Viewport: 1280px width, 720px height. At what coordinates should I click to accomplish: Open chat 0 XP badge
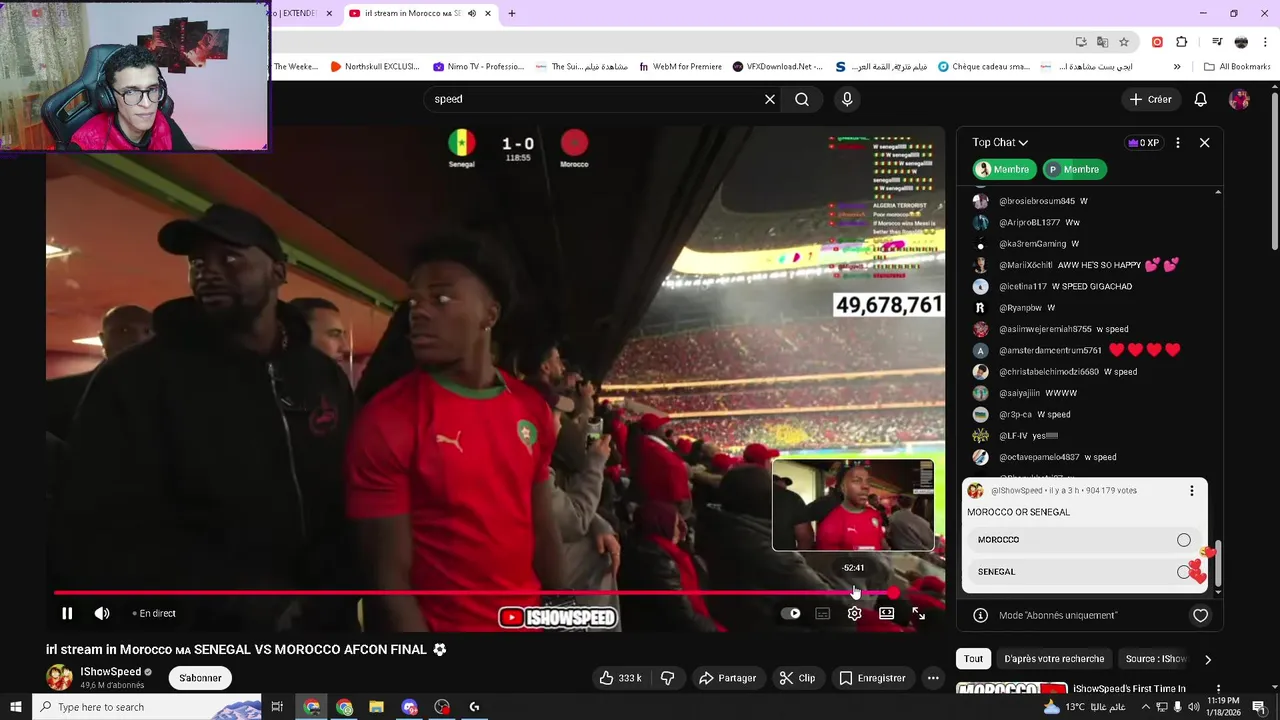click(x=1144, y=143)
